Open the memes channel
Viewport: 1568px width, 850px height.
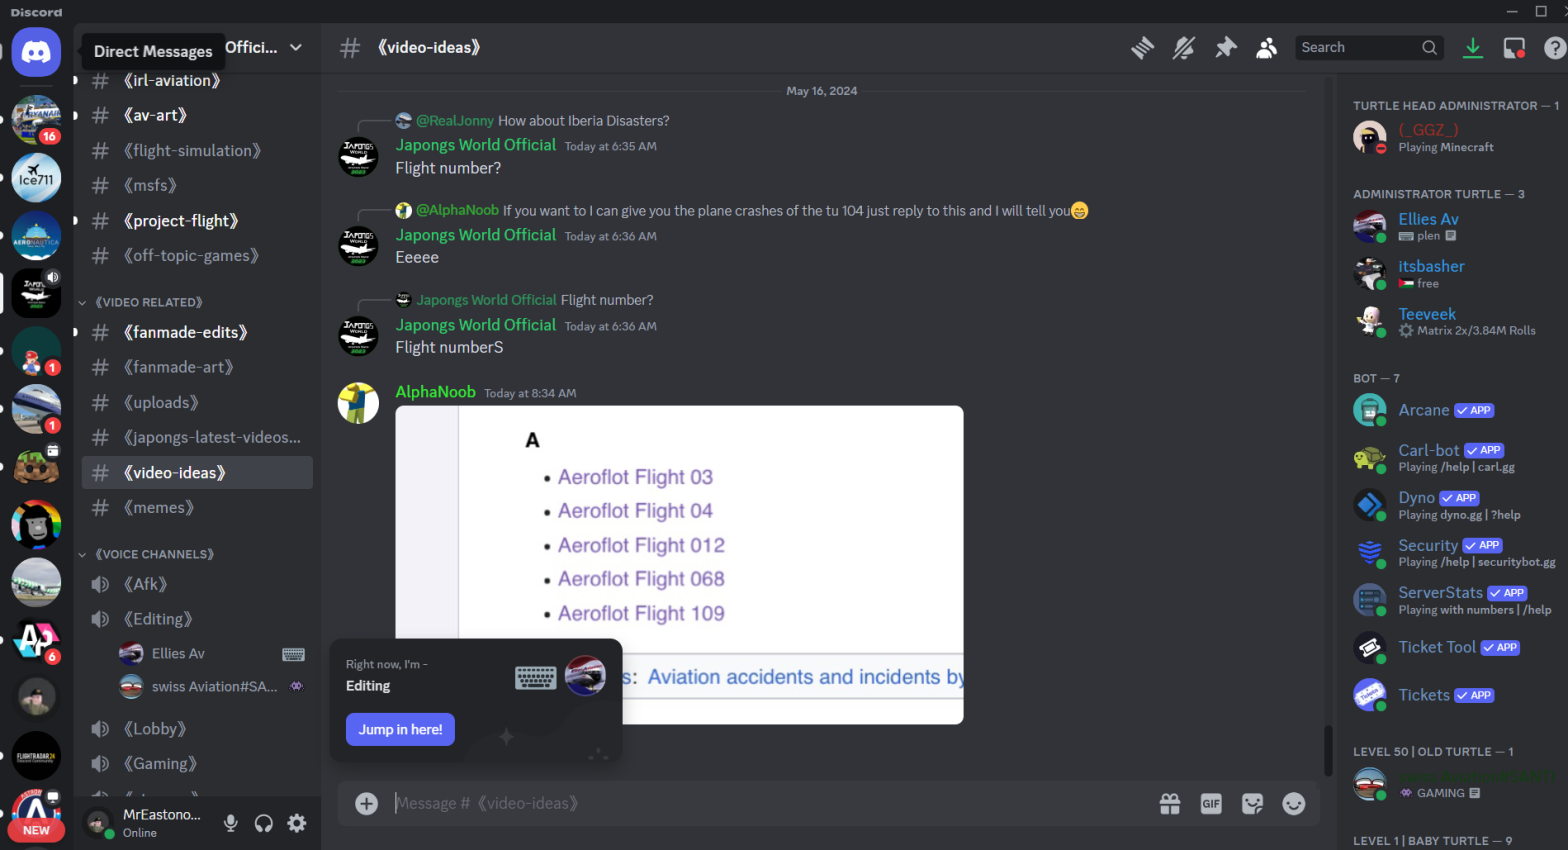[x=197, y=508]
